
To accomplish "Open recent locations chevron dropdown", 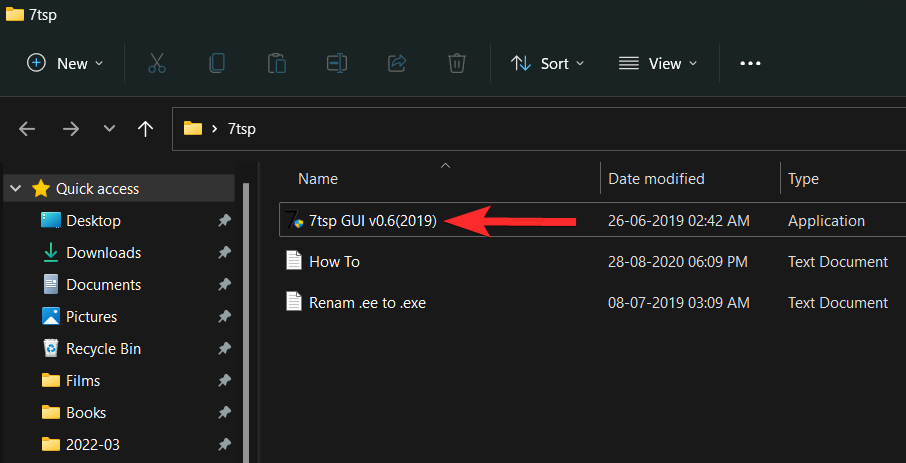I will [109, 128].
